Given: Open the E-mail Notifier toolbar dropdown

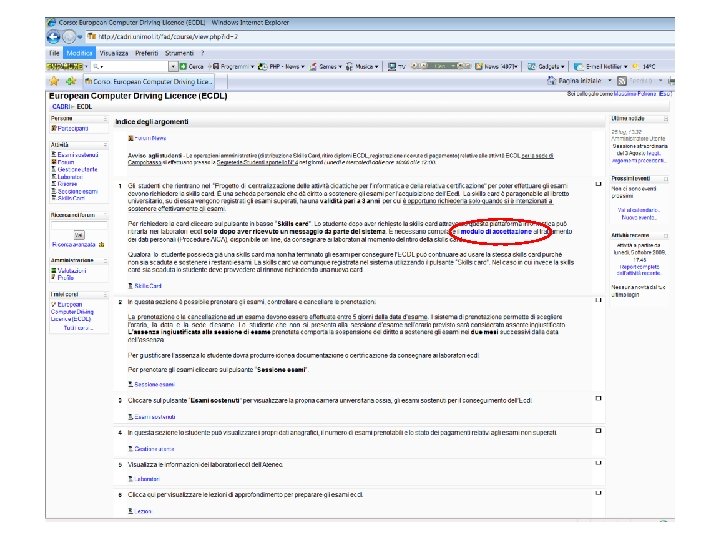Looking at the screenshot, I should (601, 67).
